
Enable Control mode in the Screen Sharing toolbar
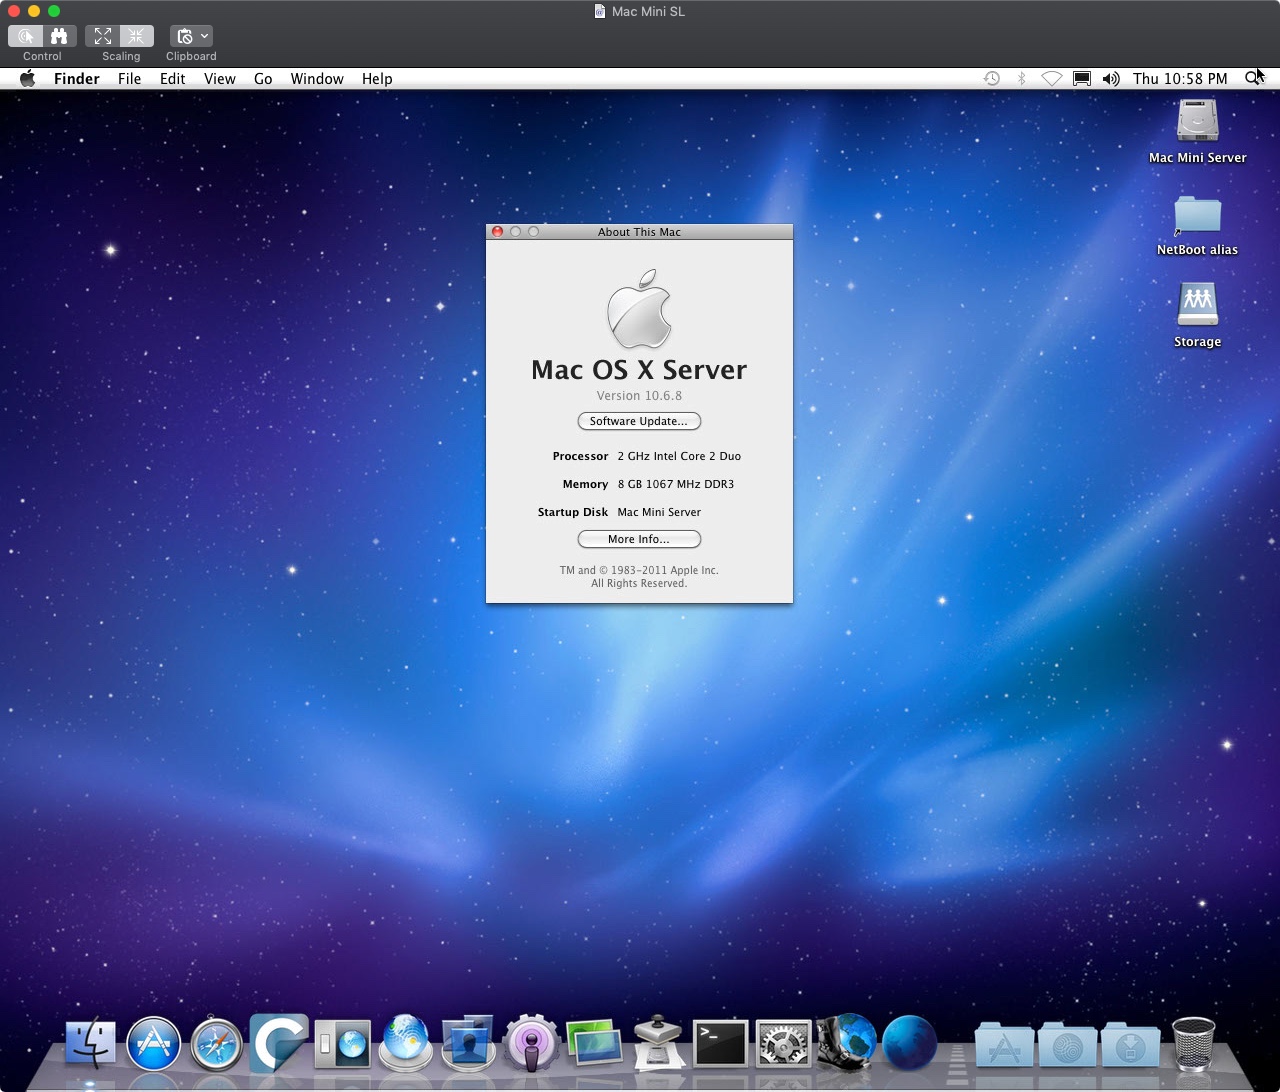(x=27, y=36)
